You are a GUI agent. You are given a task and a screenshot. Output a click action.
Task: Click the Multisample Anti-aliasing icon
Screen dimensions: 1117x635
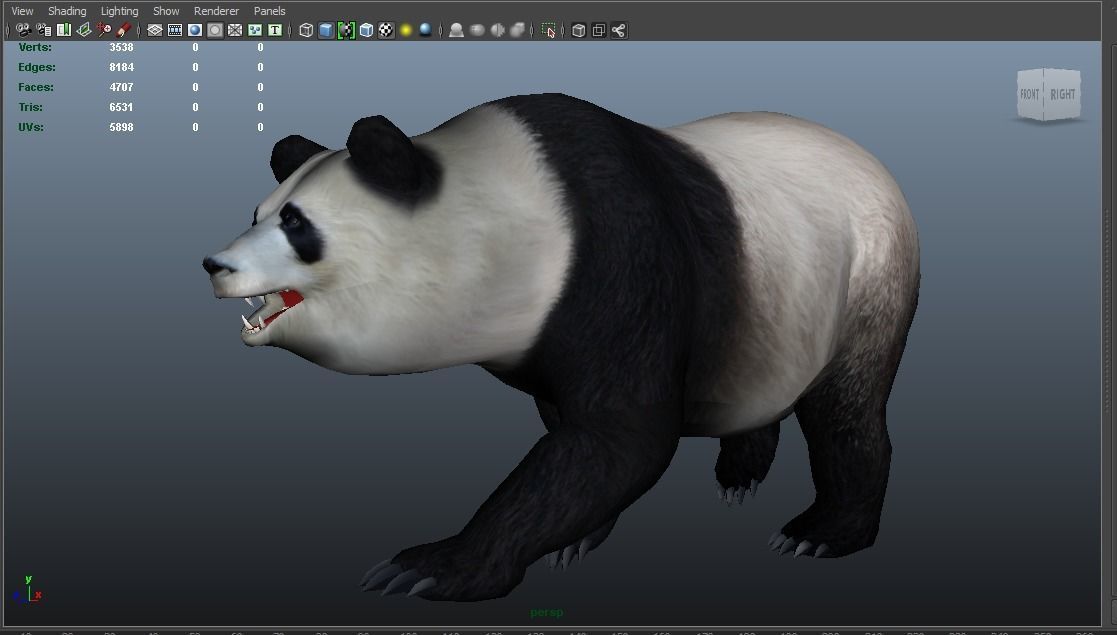coord(518,30)
